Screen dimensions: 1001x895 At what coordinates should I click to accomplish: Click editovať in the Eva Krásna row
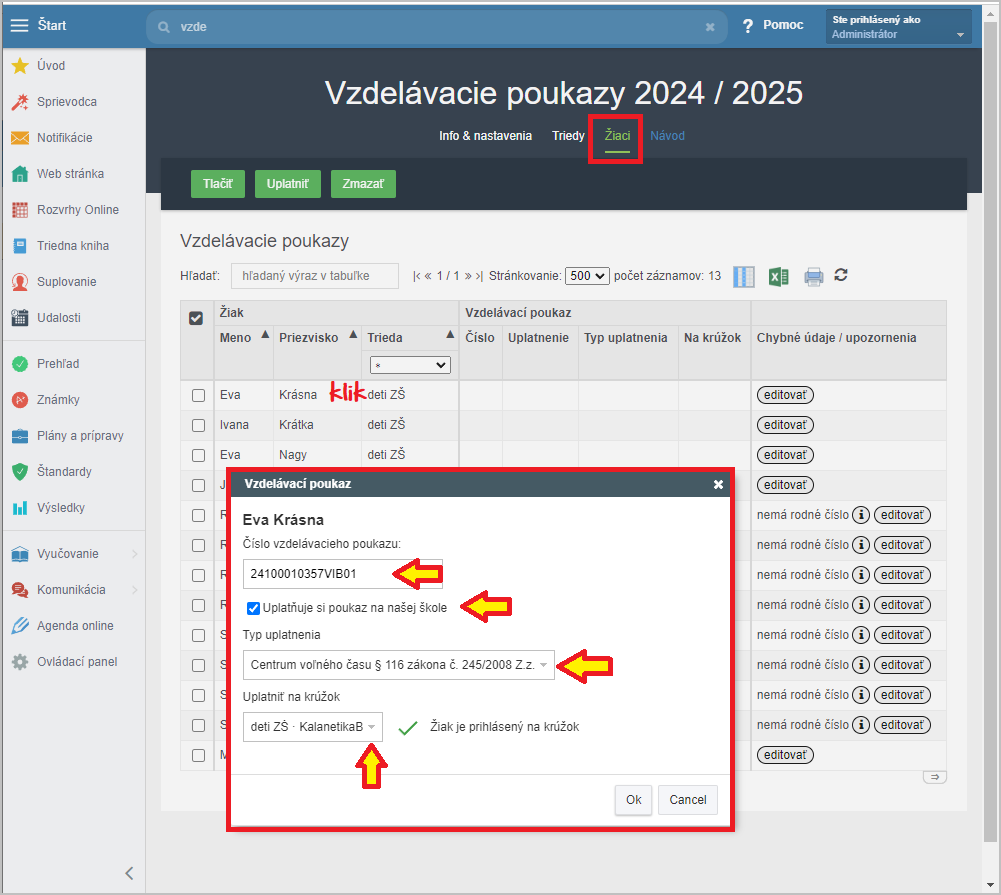point(785,395)
